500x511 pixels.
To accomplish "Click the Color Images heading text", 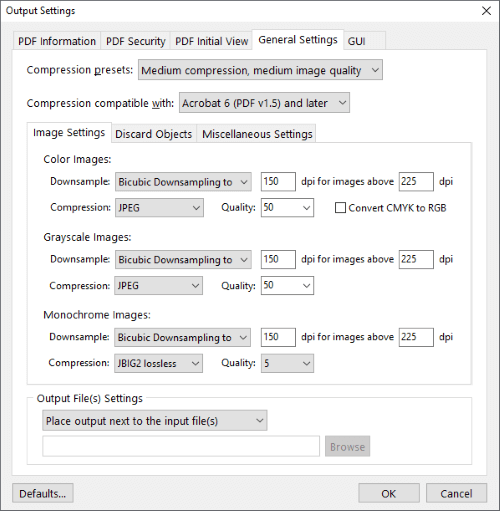I will (77, 159).
